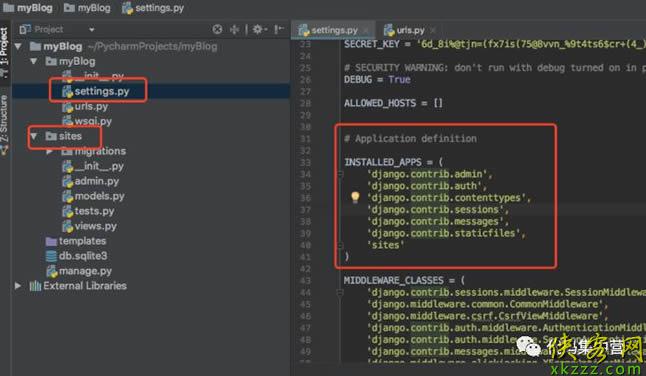646x376 pixels.
Task: Select the templates folder in tree
Action: (82, 241)
